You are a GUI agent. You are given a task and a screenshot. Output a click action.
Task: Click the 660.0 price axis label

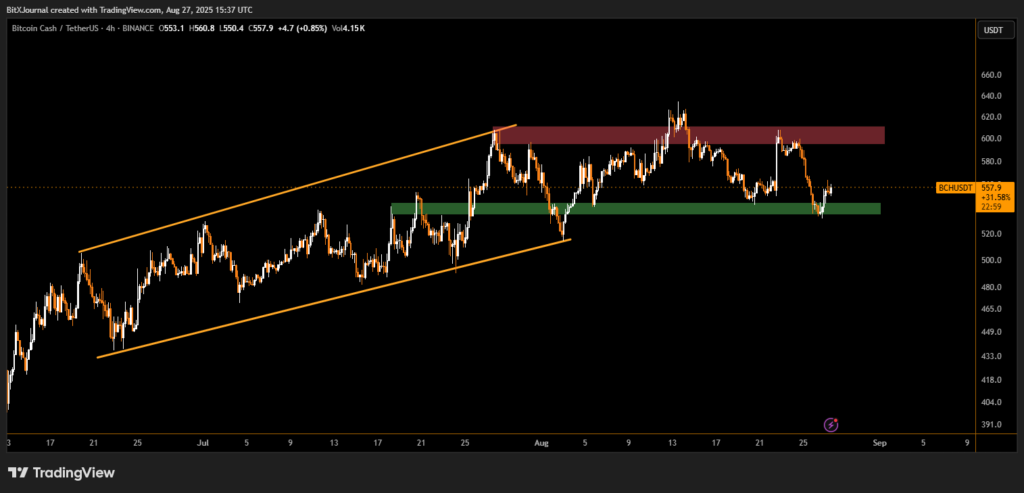click(x=992, y=75)
